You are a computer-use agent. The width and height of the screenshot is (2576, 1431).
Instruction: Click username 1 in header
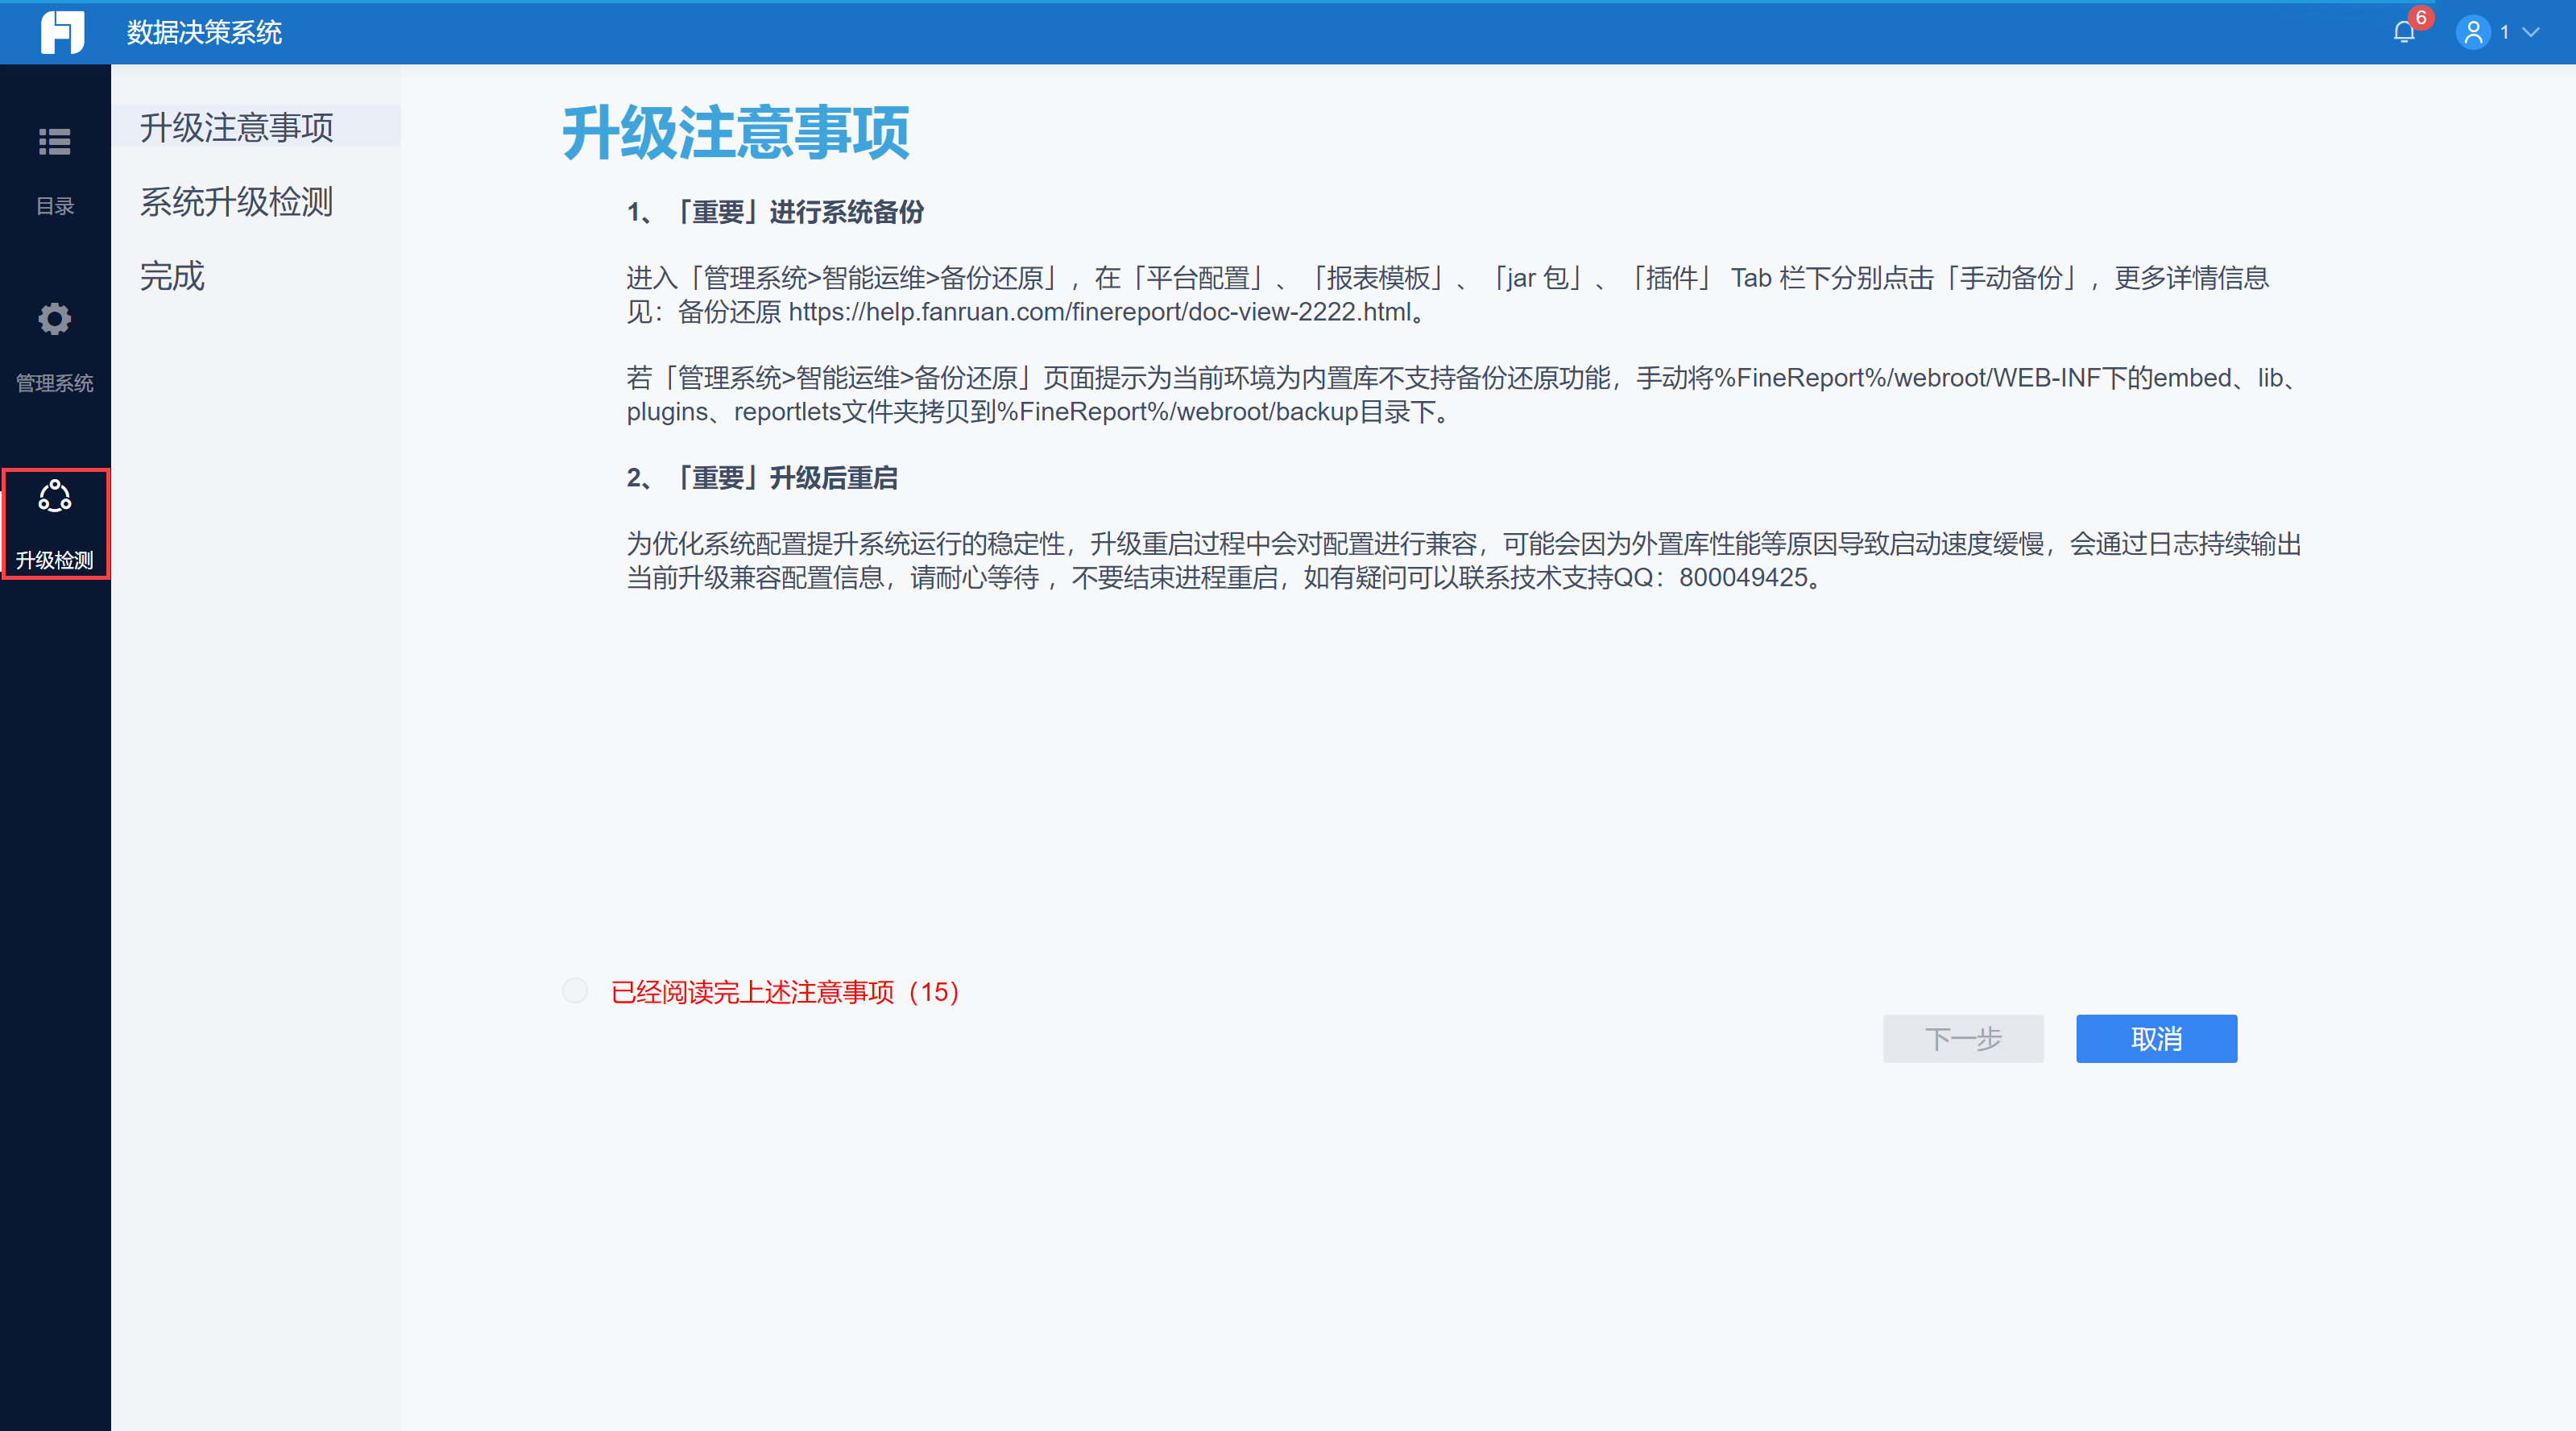(2504, 33)
